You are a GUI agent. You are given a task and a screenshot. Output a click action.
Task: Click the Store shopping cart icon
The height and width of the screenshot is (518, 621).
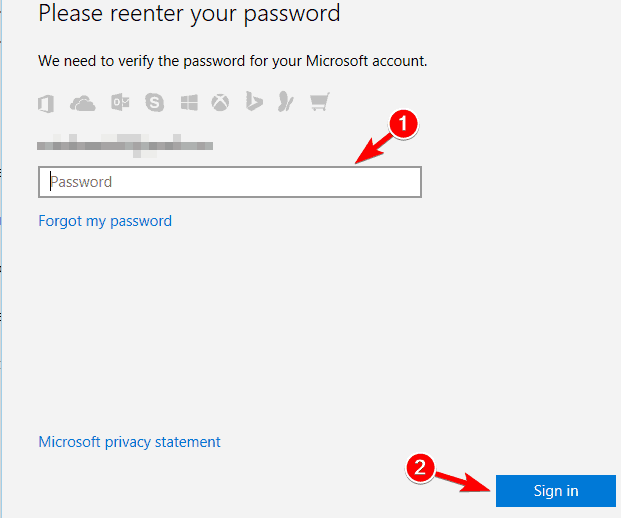pos(319,102)
